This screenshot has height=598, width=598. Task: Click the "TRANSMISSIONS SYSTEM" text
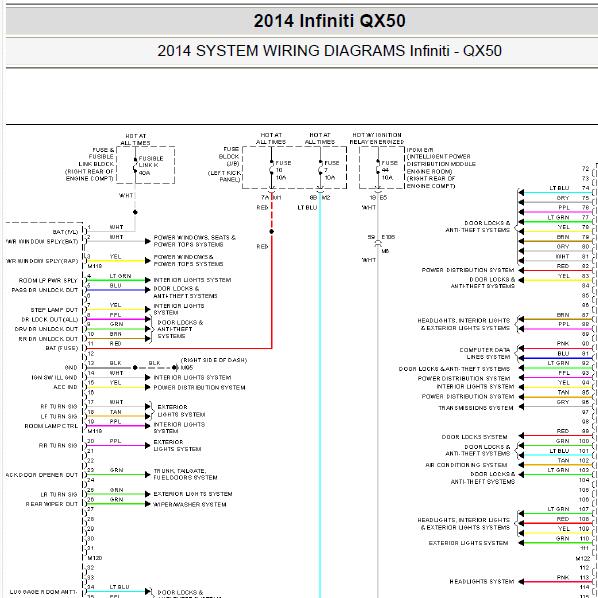(x=476, y=408)
